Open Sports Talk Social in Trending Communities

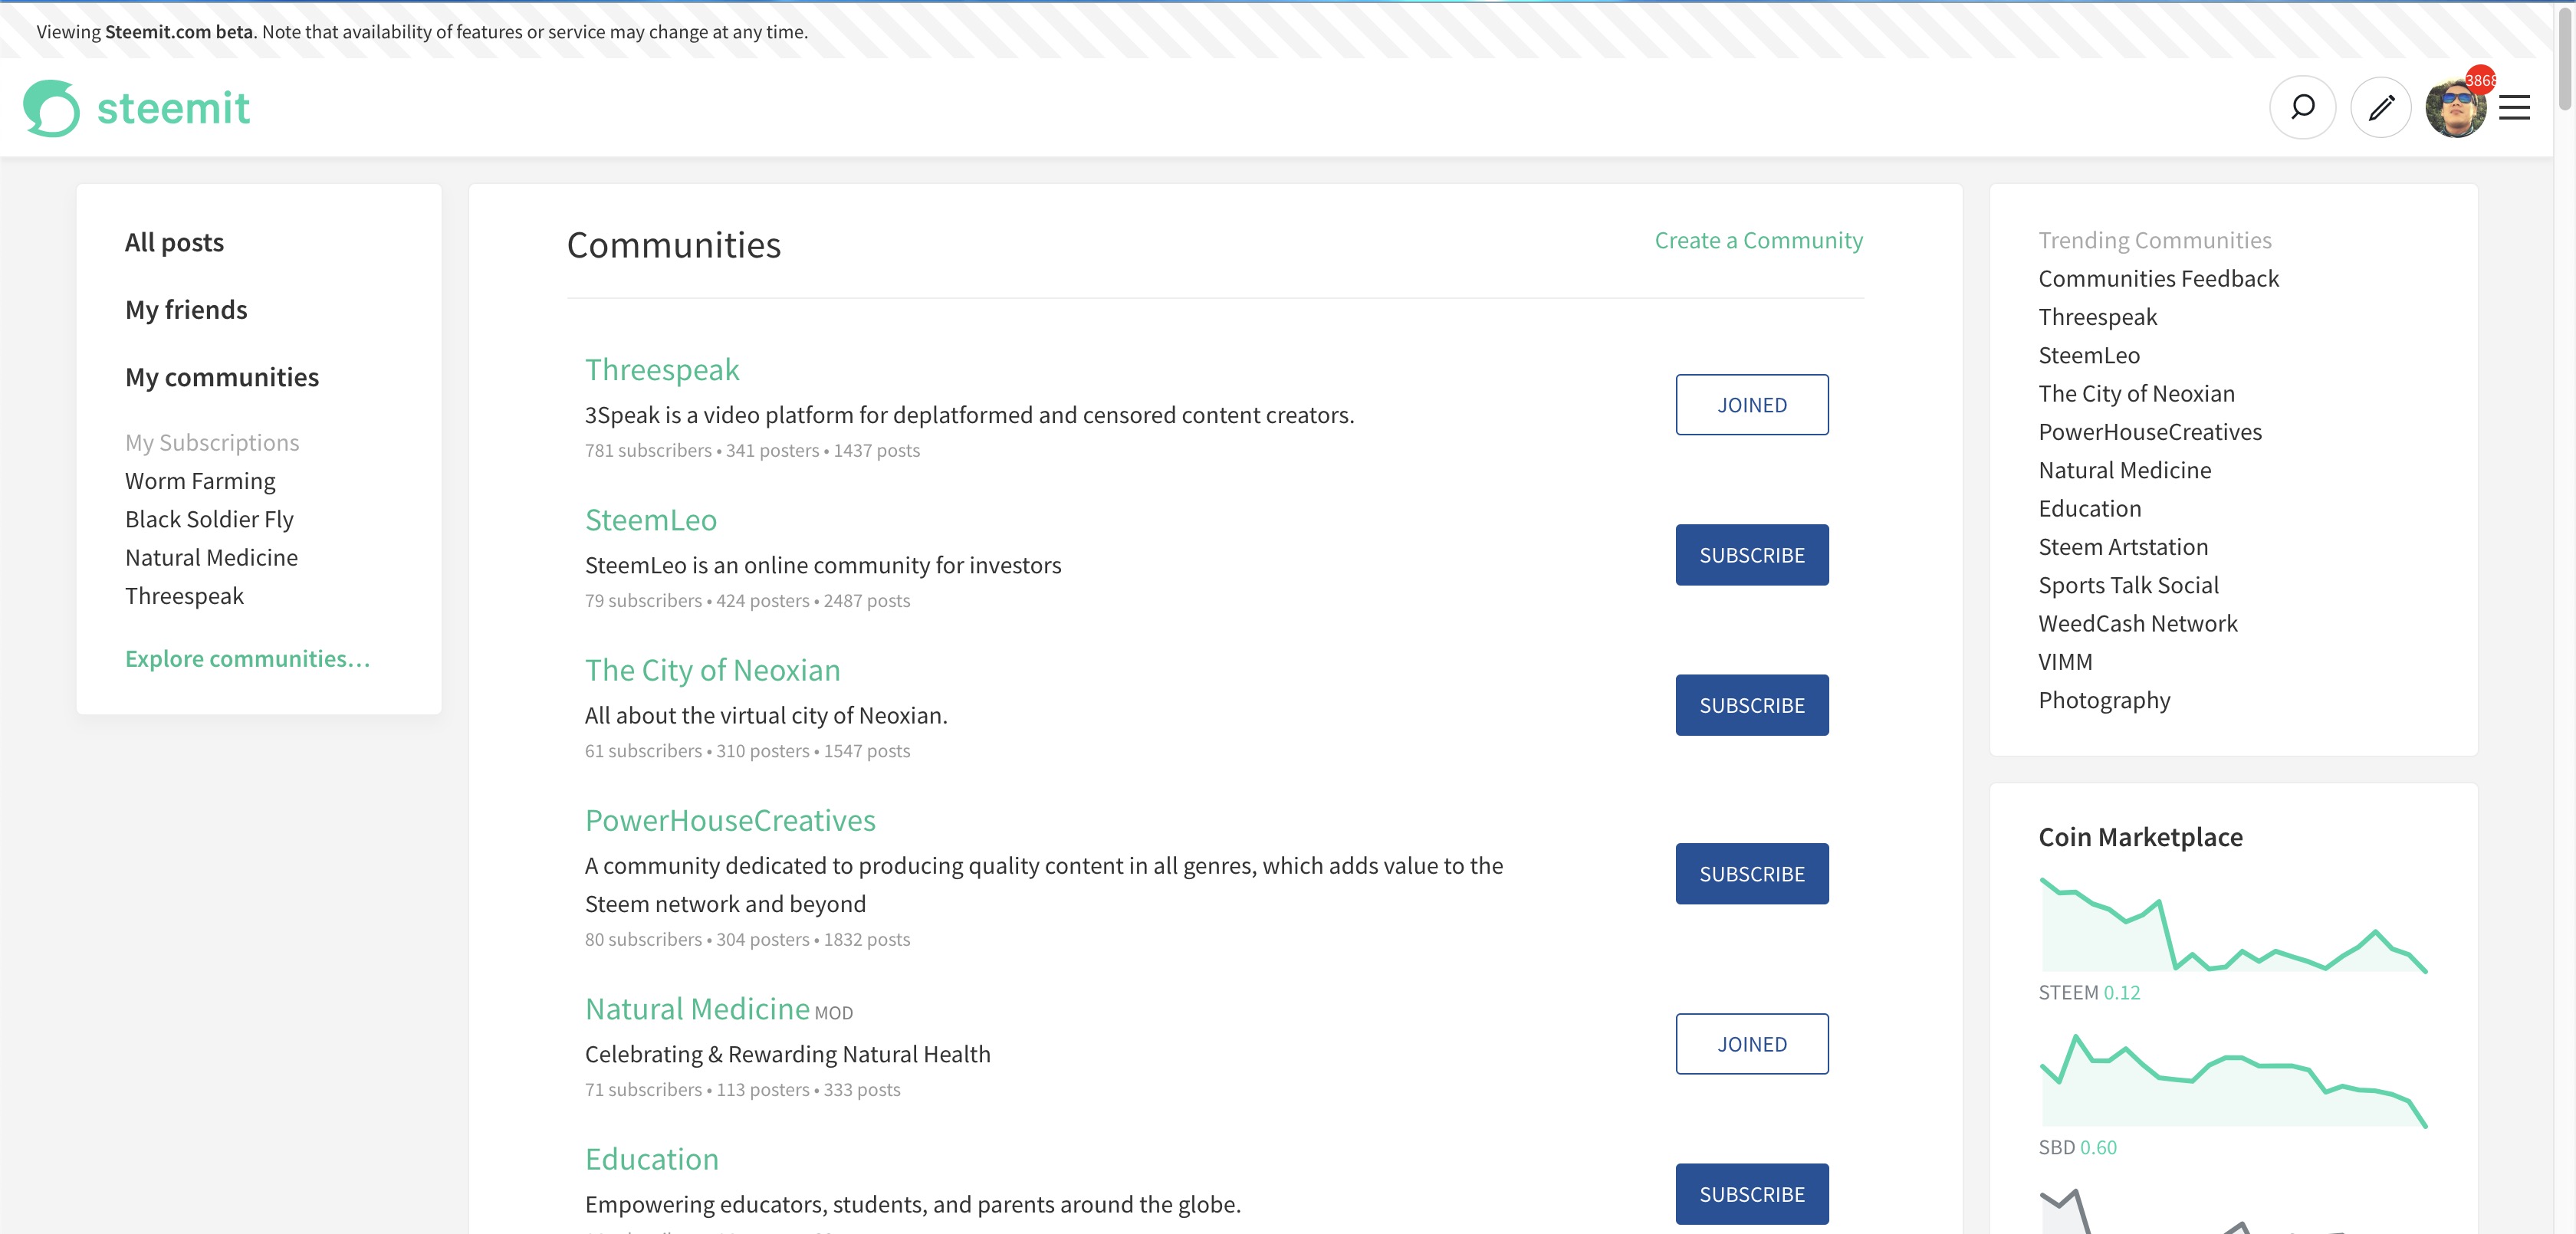tap(2128, 585)
